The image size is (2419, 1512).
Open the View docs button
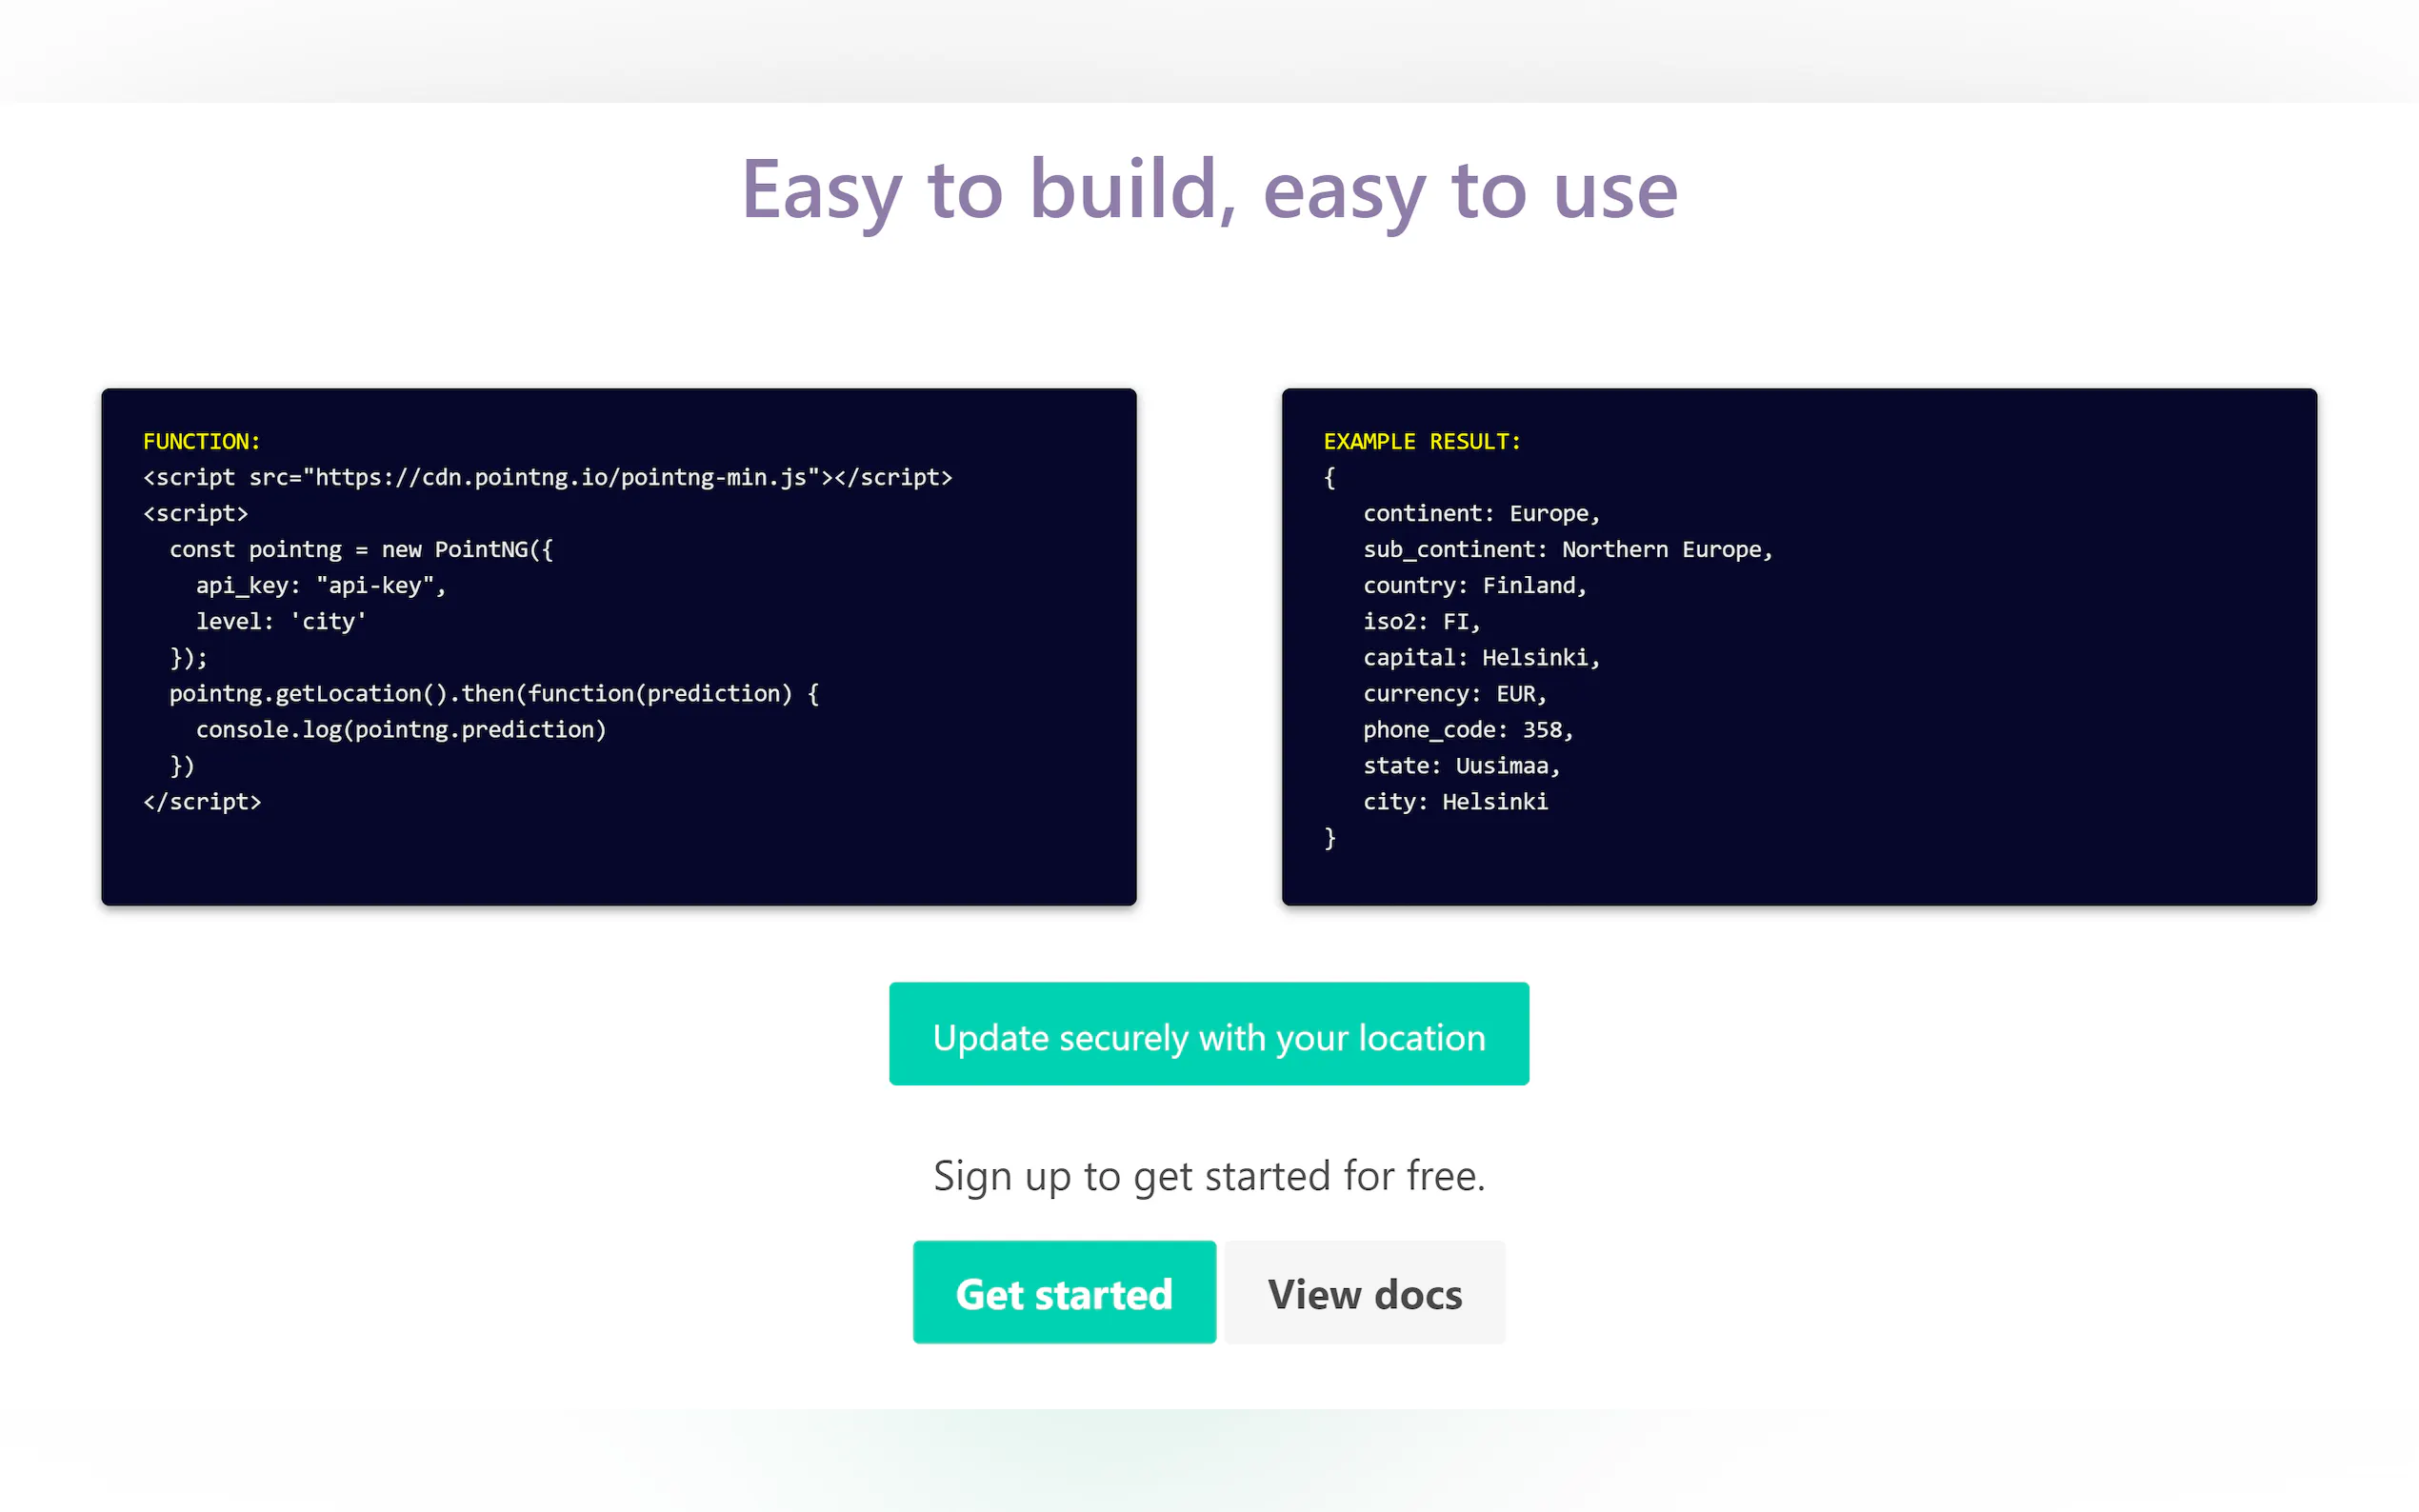pyautogui.click(x=1364, y=1293)
